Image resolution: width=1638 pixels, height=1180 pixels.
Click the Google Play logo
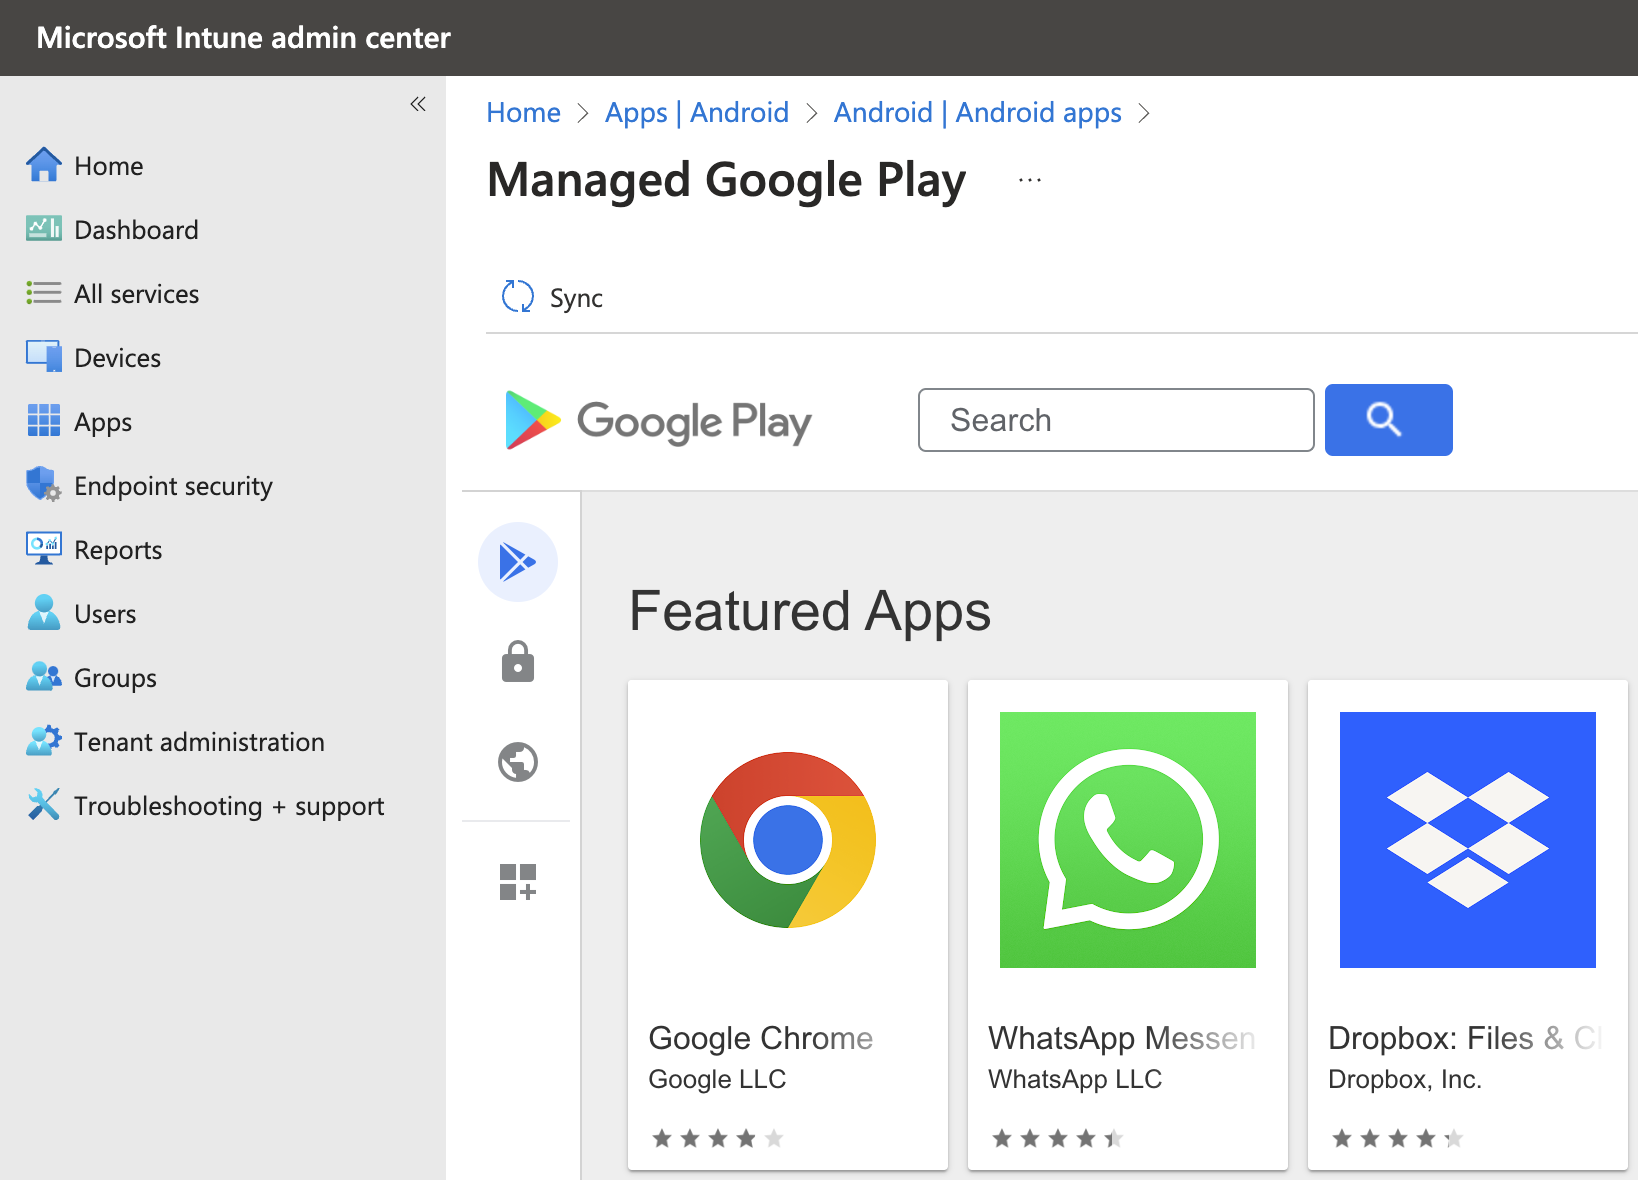pos(658,420)
